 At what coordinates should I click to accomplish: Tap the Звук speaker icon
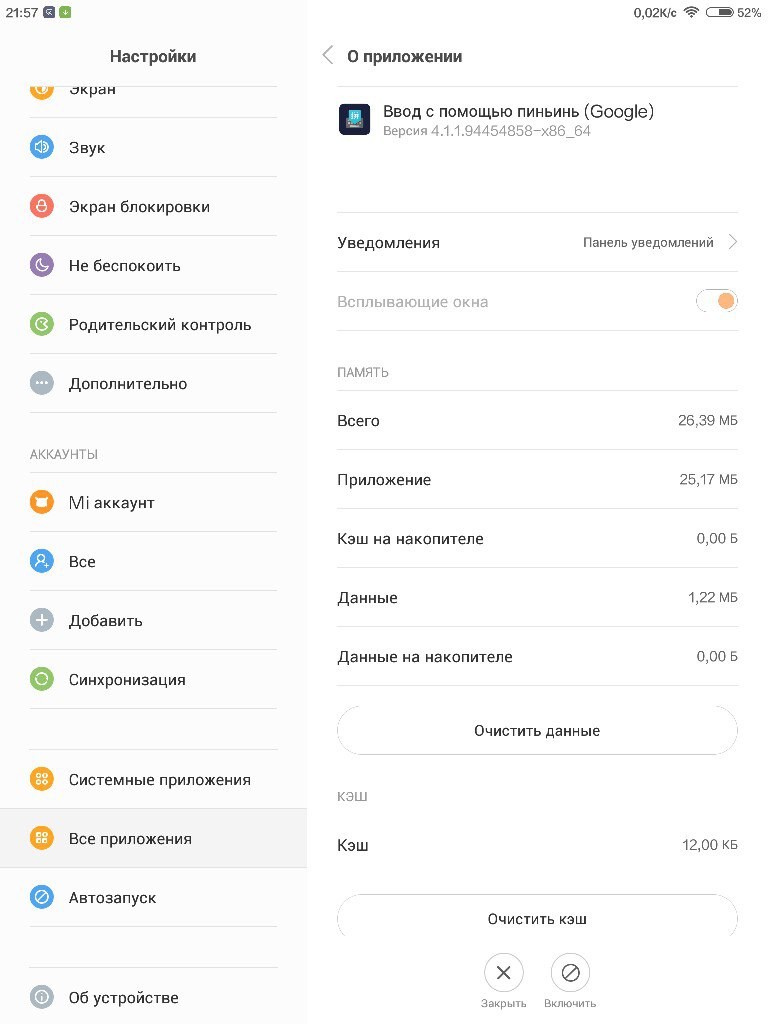coord(42,147)
